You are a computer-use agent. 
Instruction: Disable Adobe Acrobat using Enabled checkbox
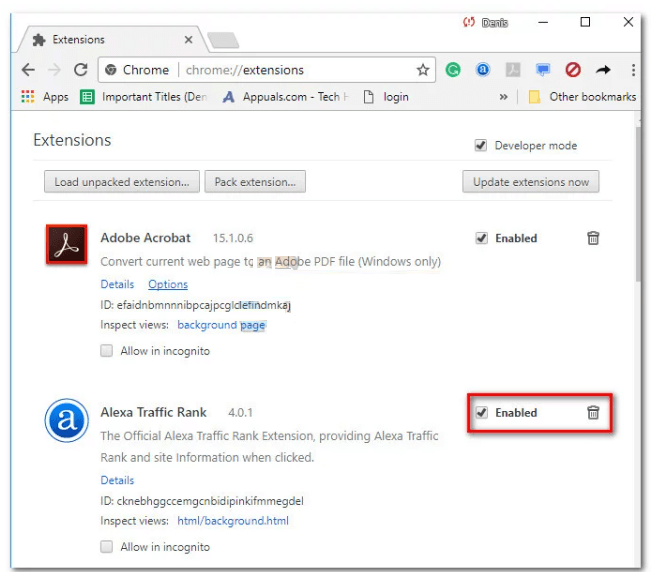(481, 238)
